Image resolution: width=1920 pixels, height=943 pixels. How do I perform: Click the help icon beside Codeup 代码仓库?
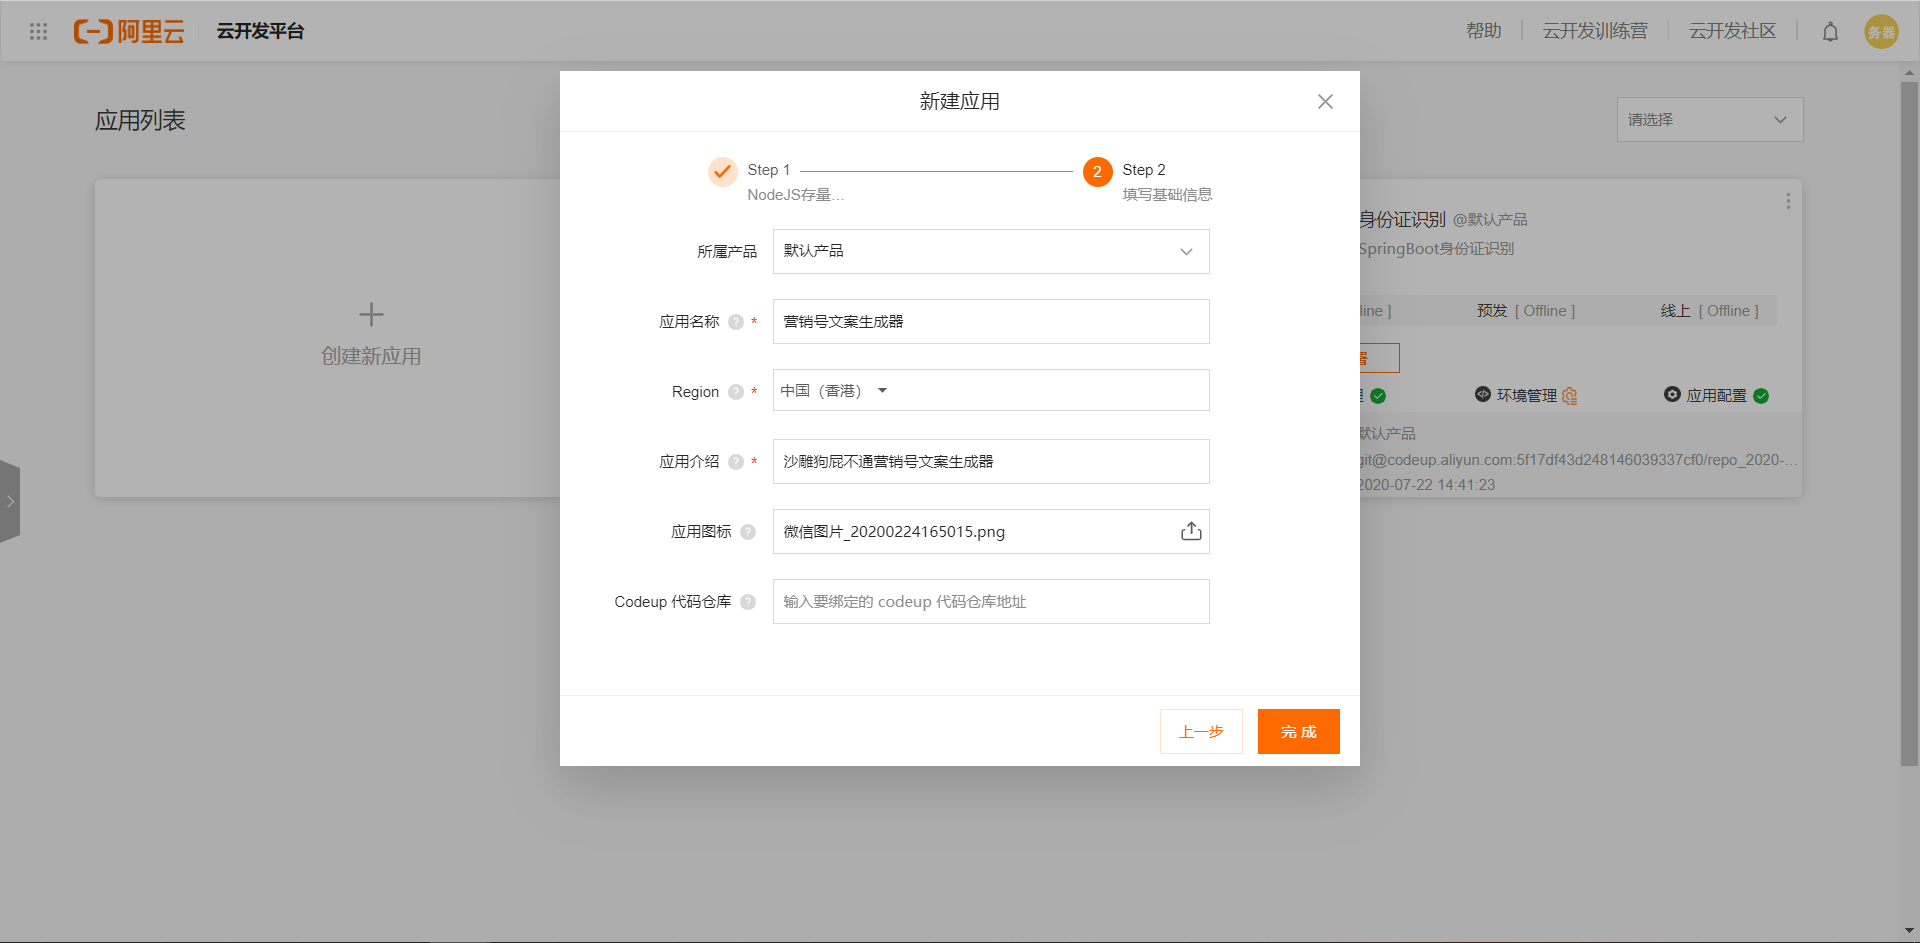[x=748, y=602]
